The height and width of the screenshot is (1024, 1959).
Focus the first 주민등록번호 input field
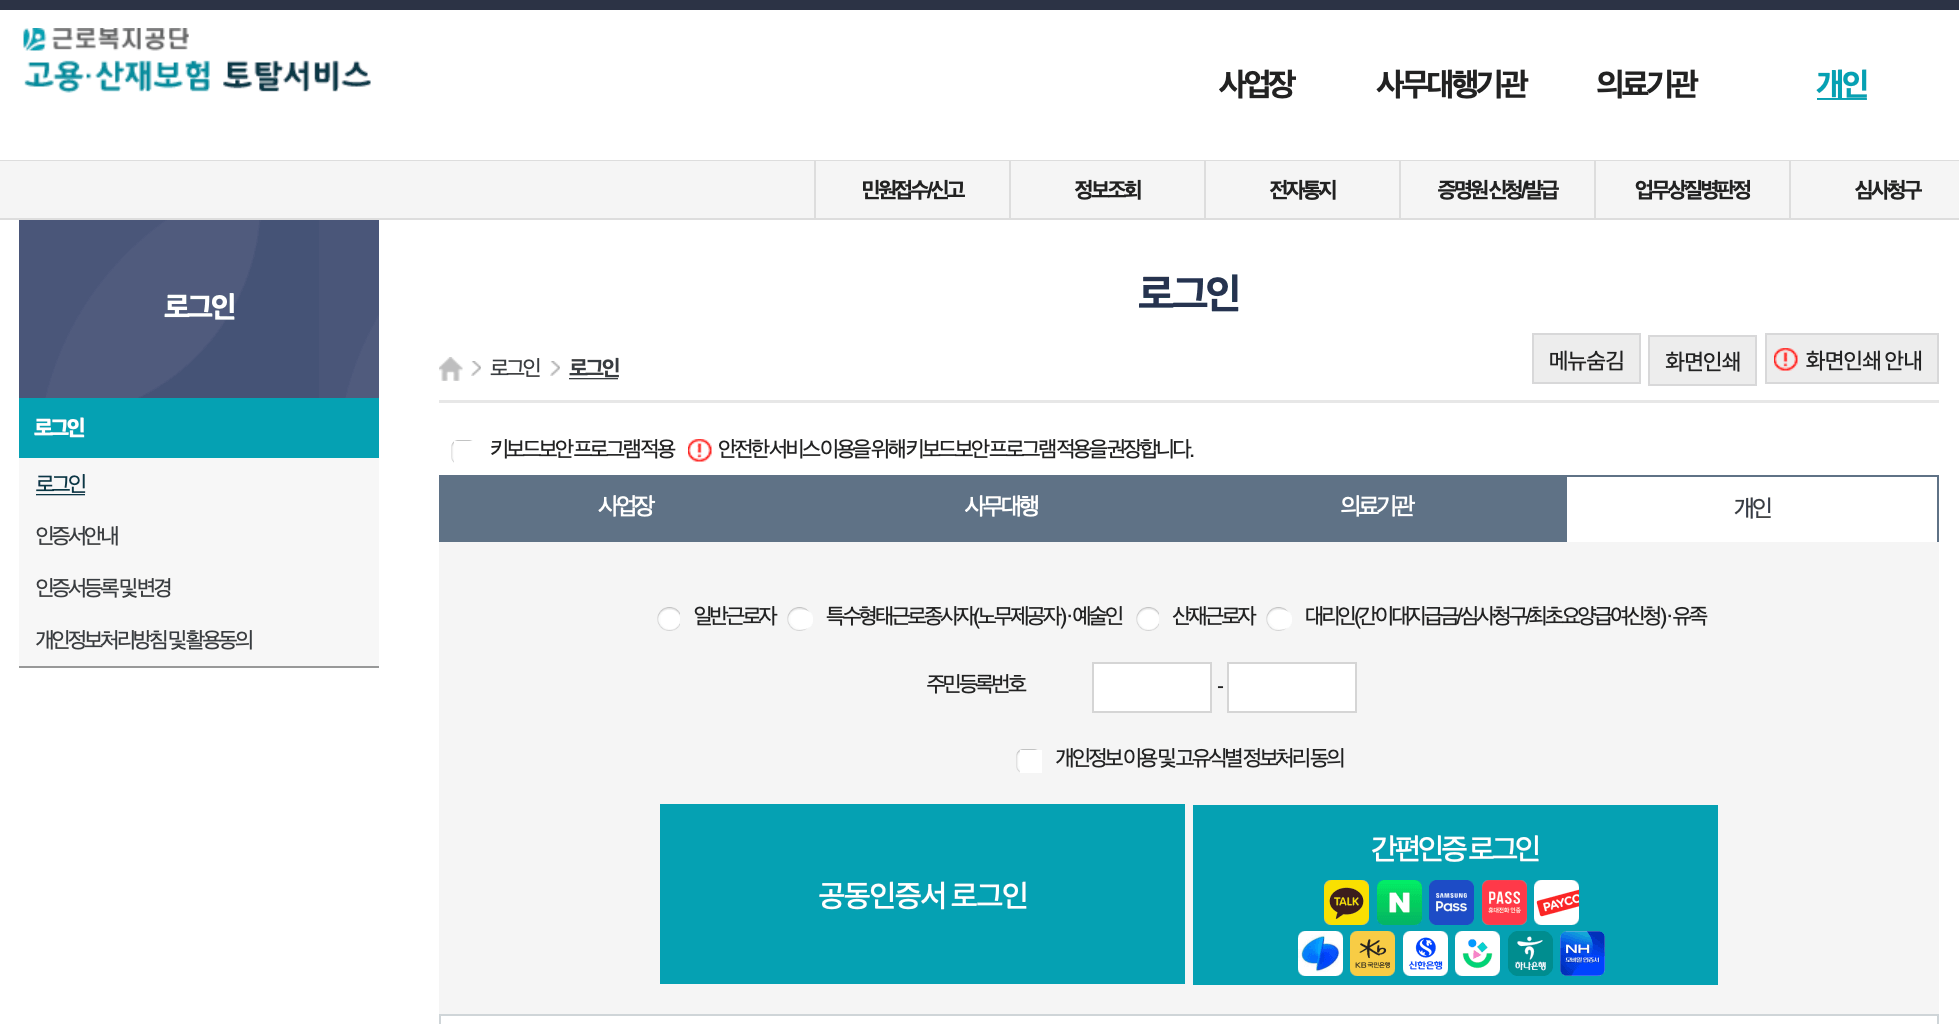click(1152, 687)
